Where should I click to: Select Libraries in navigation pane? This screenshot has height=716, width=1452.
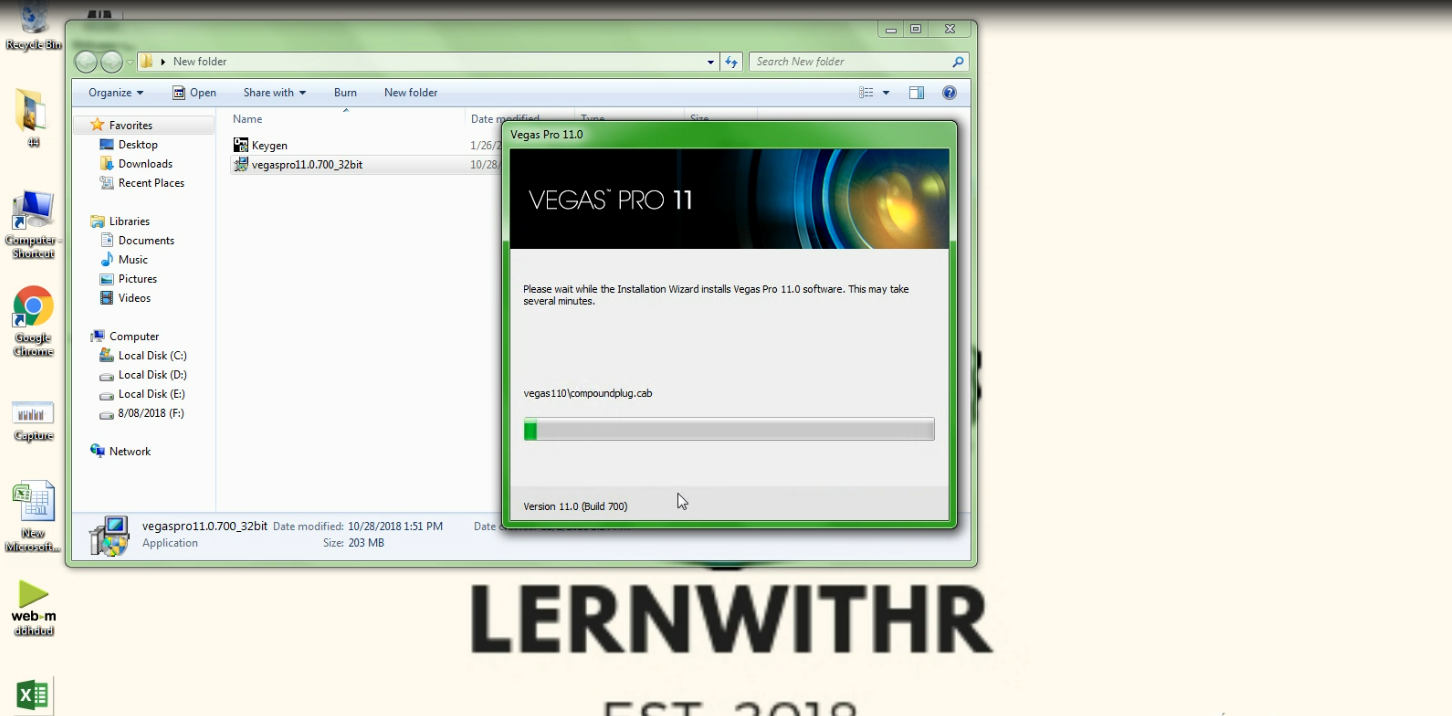pos(130,222)
